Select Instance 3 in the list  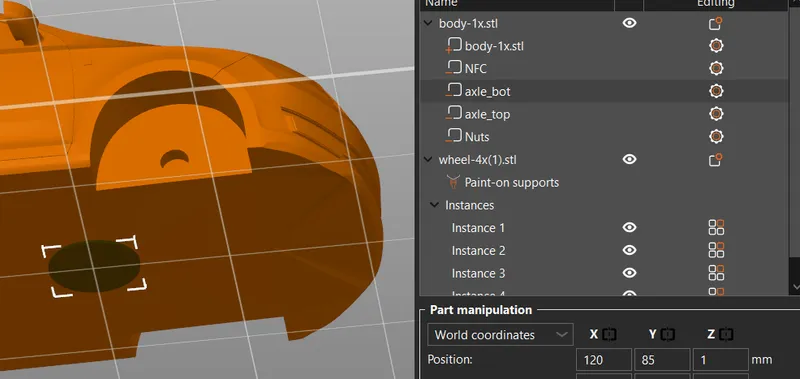tap(605, 273)
